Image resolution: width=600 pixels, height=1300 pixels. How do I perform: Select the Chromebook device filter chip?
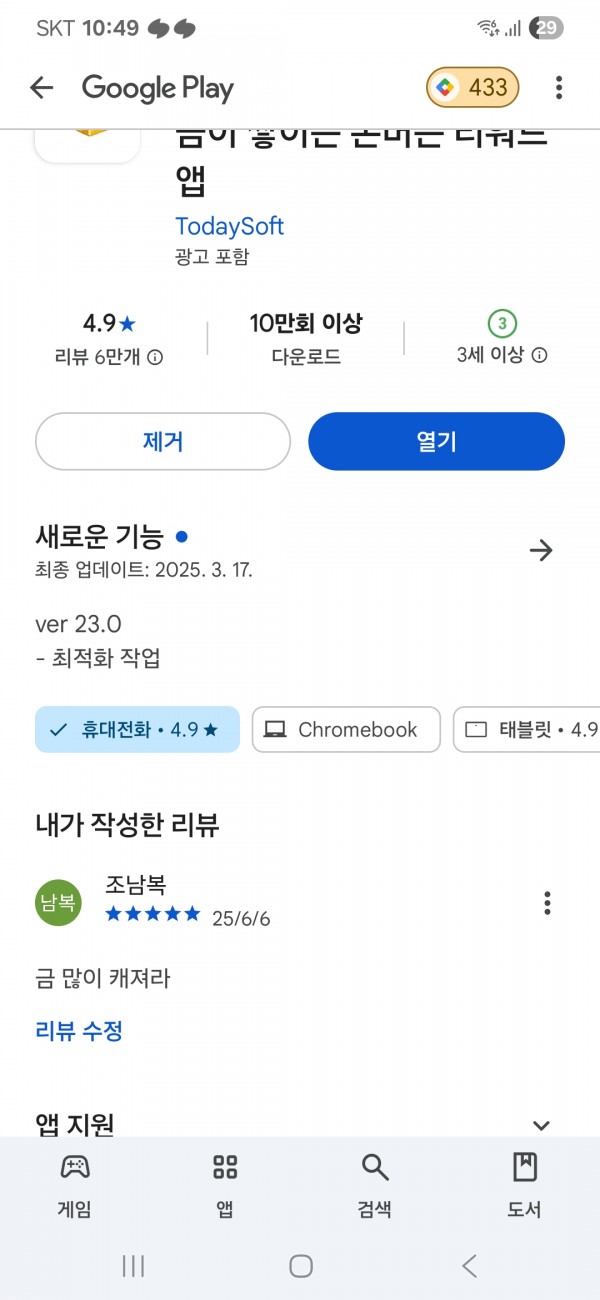346,730
